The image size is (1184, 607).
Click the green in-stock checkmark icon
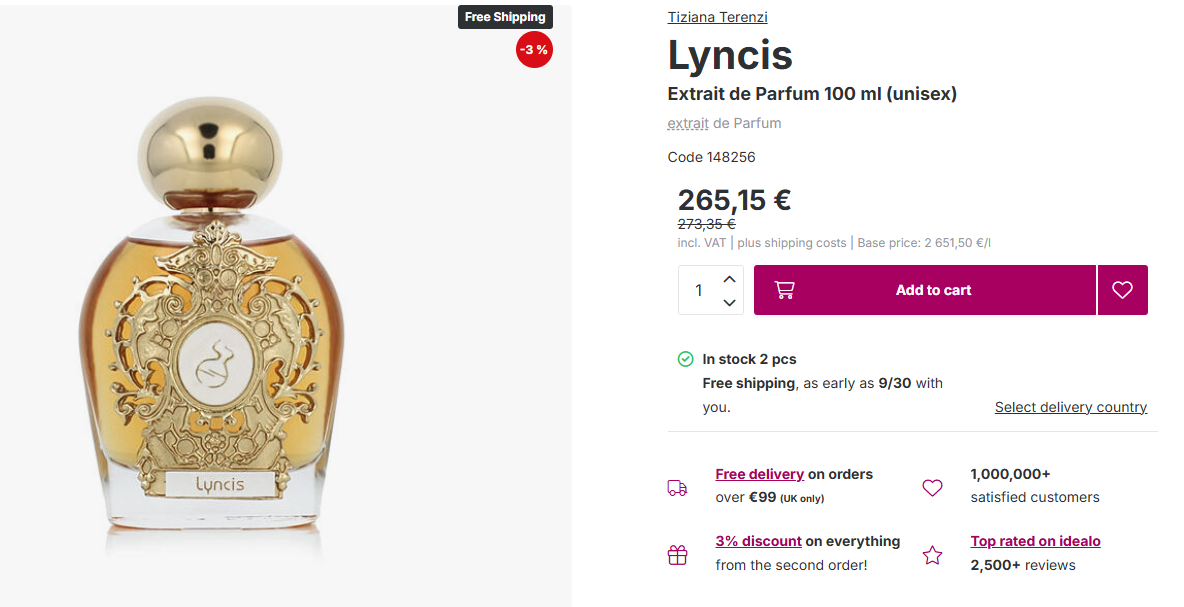pyautogui.click(x=685, y=359)
